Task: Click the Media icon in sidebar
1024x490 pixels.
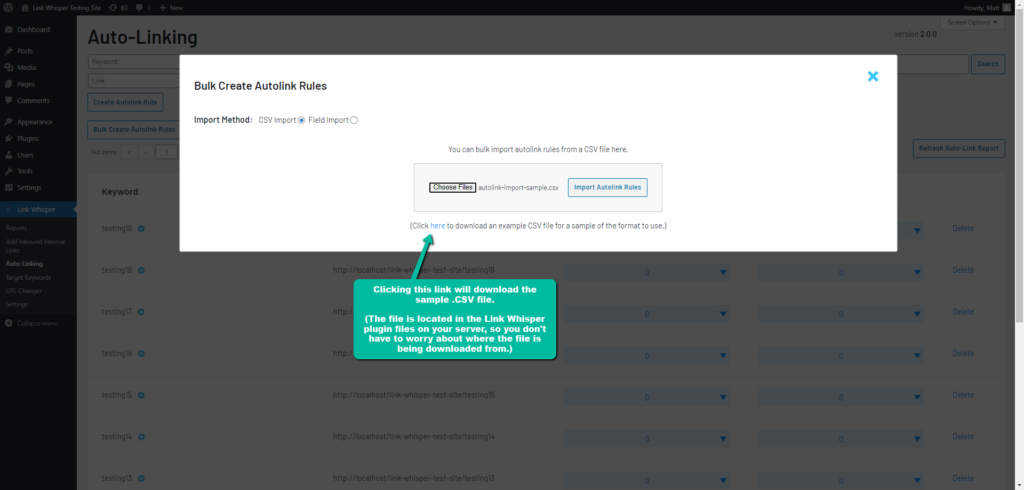Action: (x=8, y=67)
